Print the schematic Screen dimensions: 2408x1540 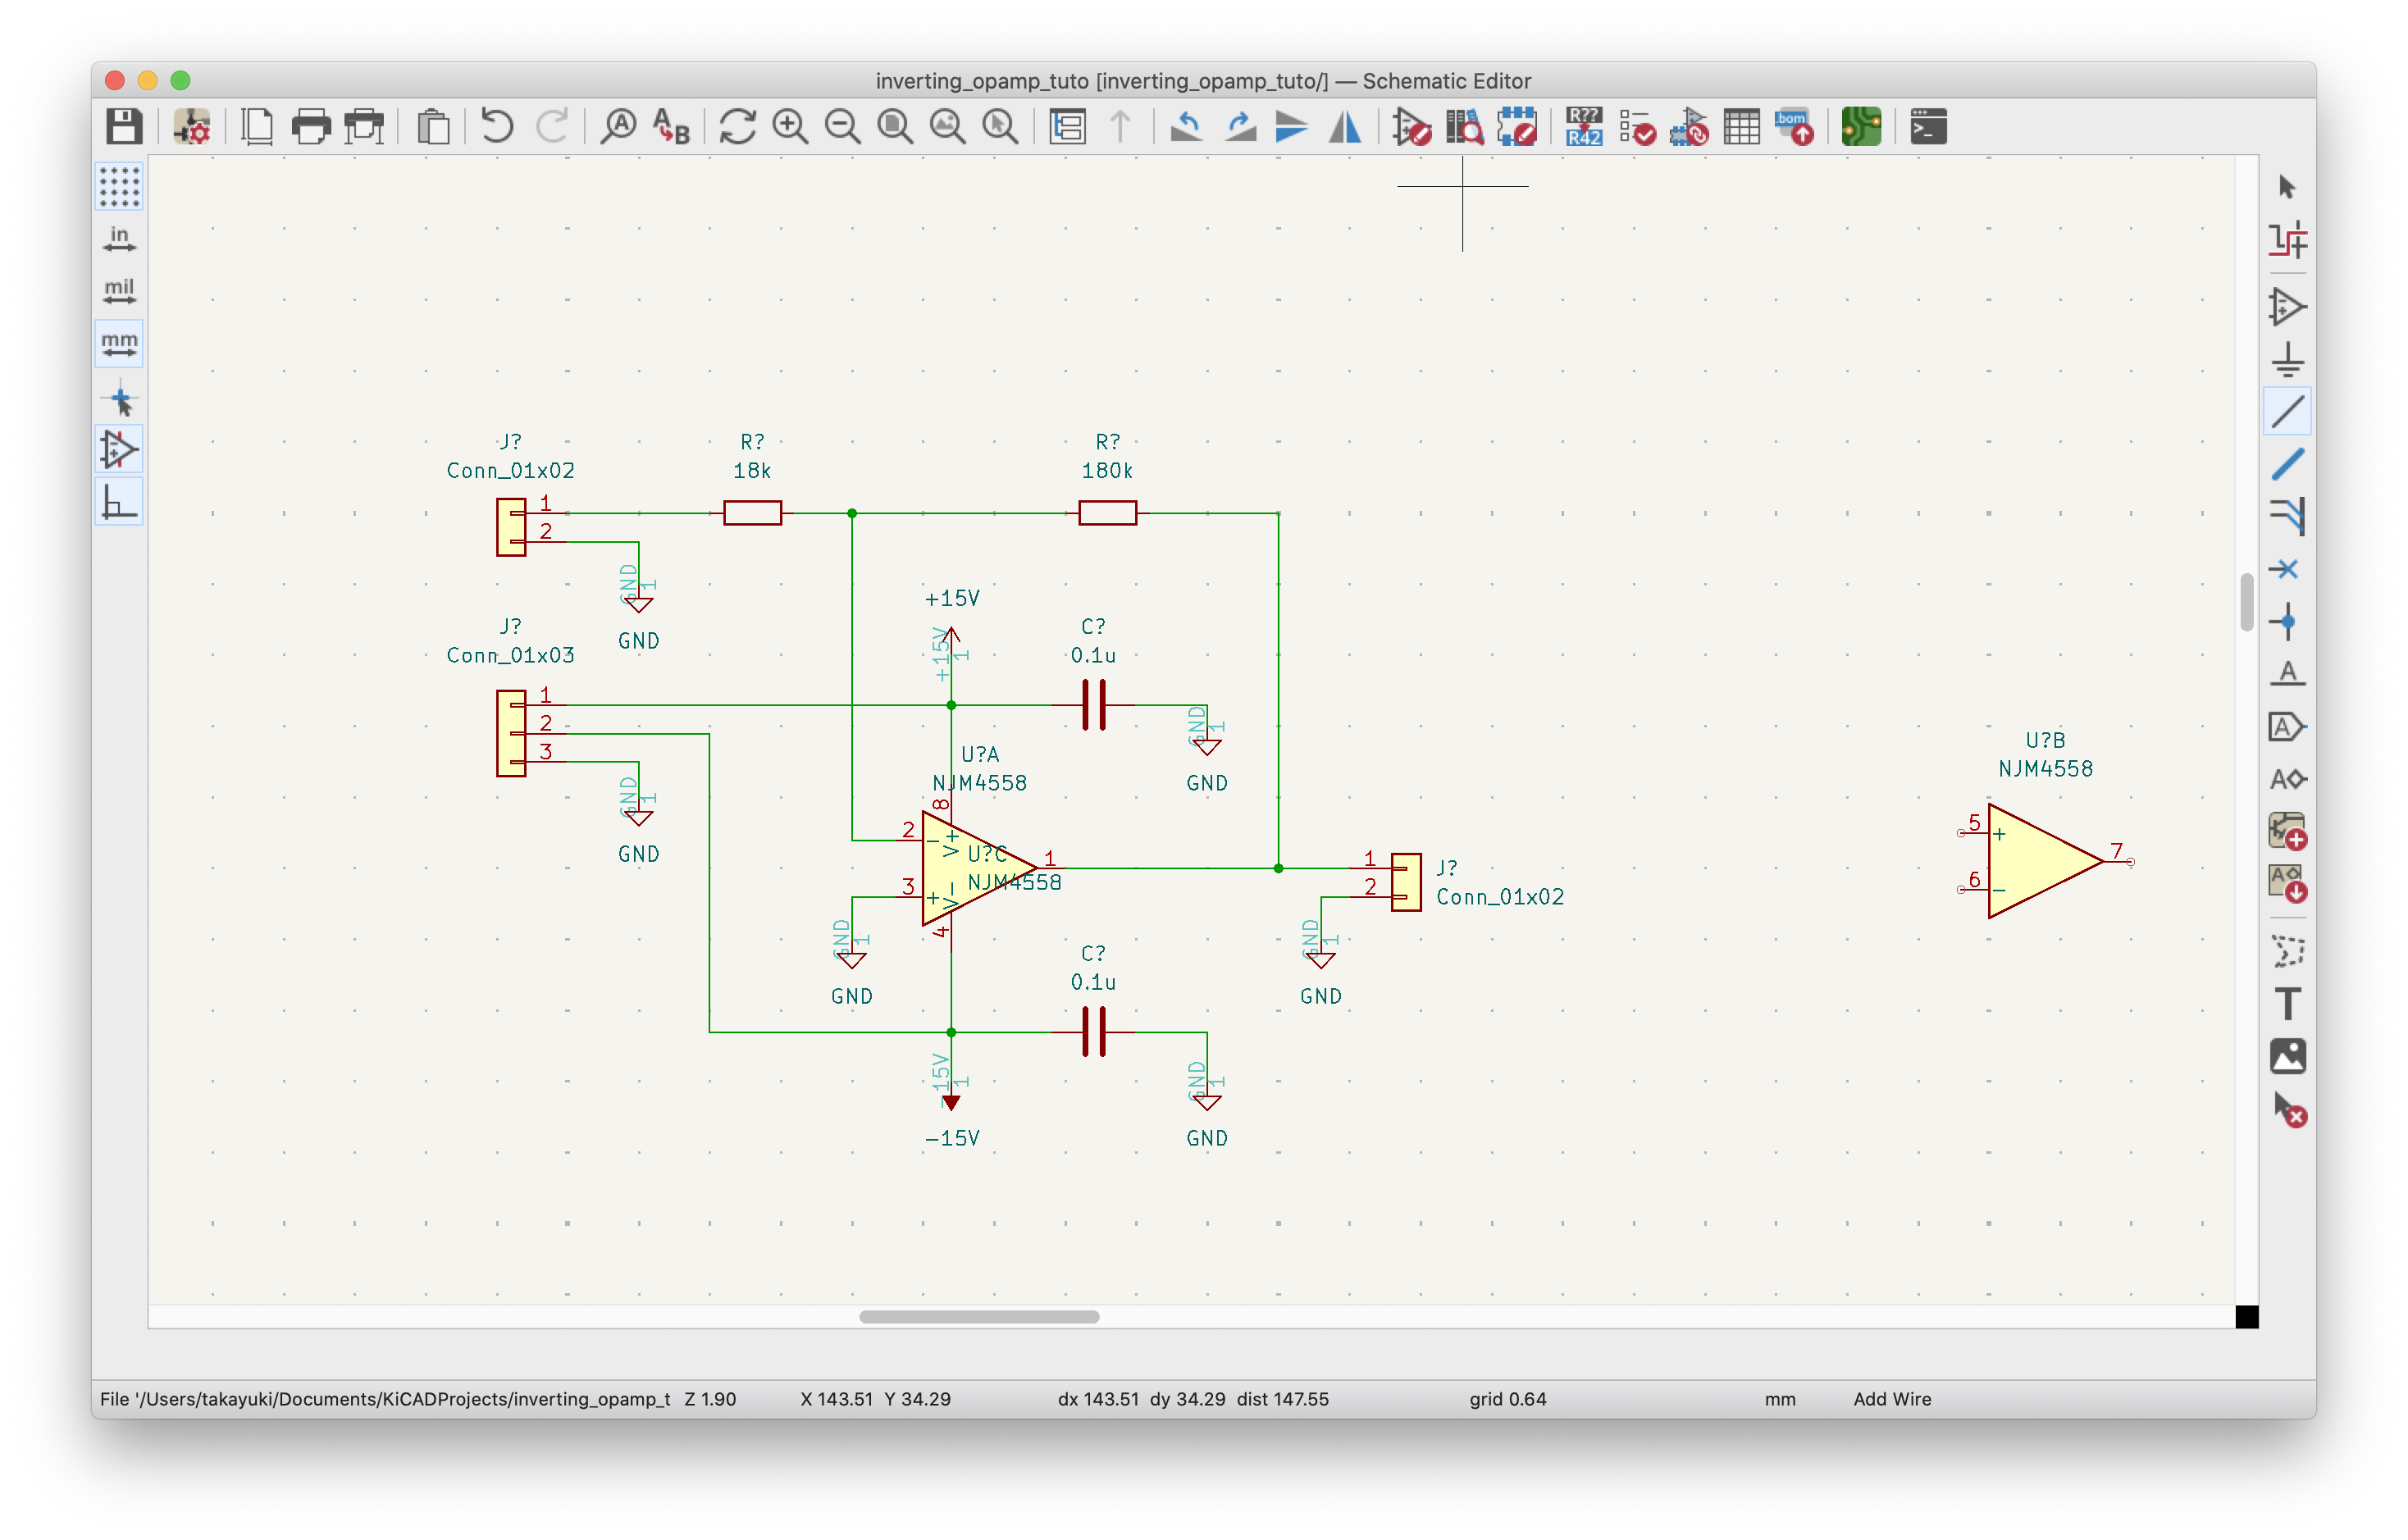(x=311, y=127)
